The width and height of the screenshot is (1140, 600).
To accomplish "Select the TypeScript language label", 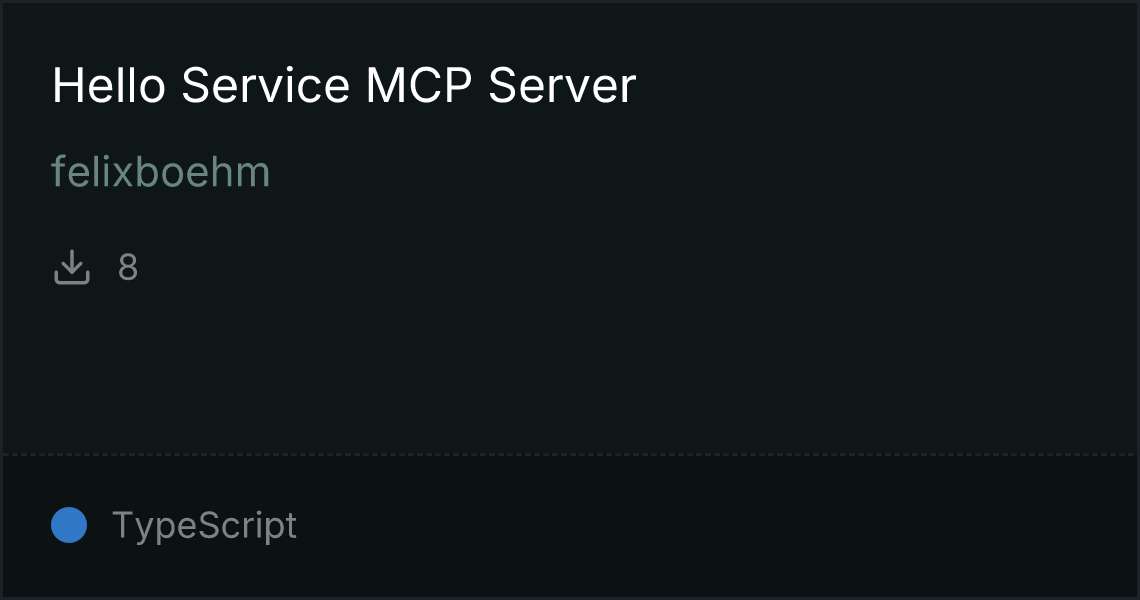I will [x=204, y=525].
